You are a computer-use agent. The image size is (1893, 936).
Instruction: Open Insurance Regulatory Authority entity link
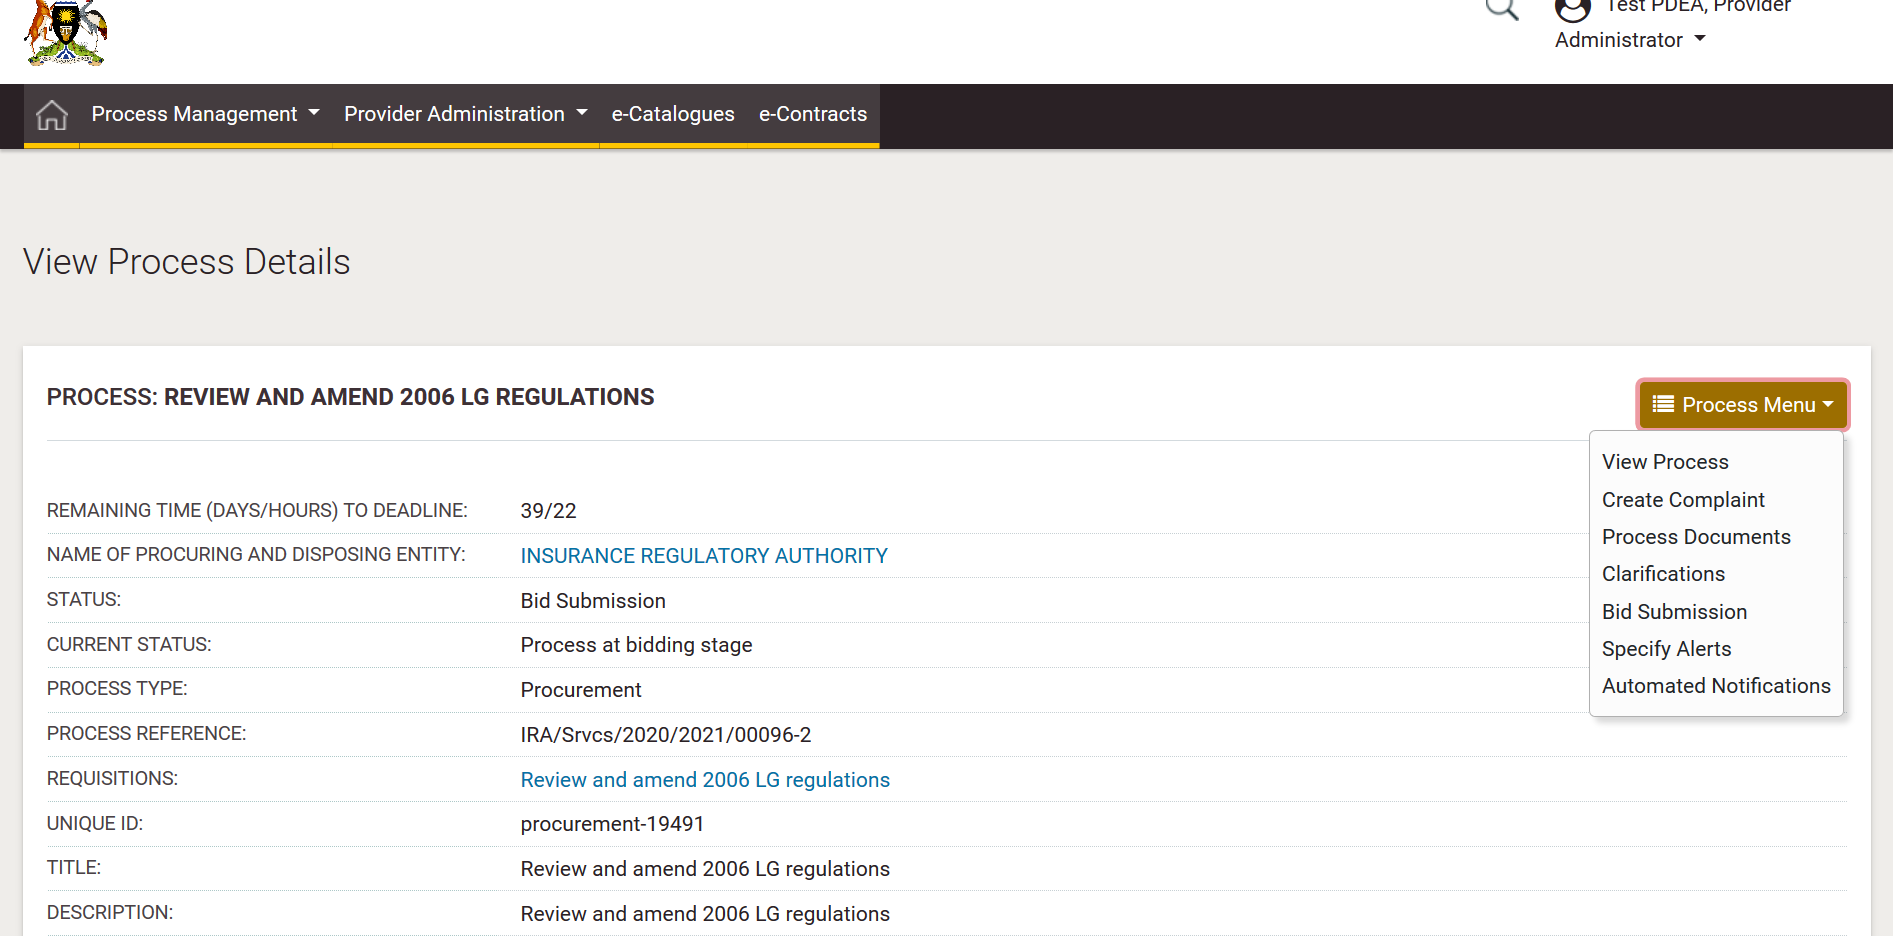[704, 556]
